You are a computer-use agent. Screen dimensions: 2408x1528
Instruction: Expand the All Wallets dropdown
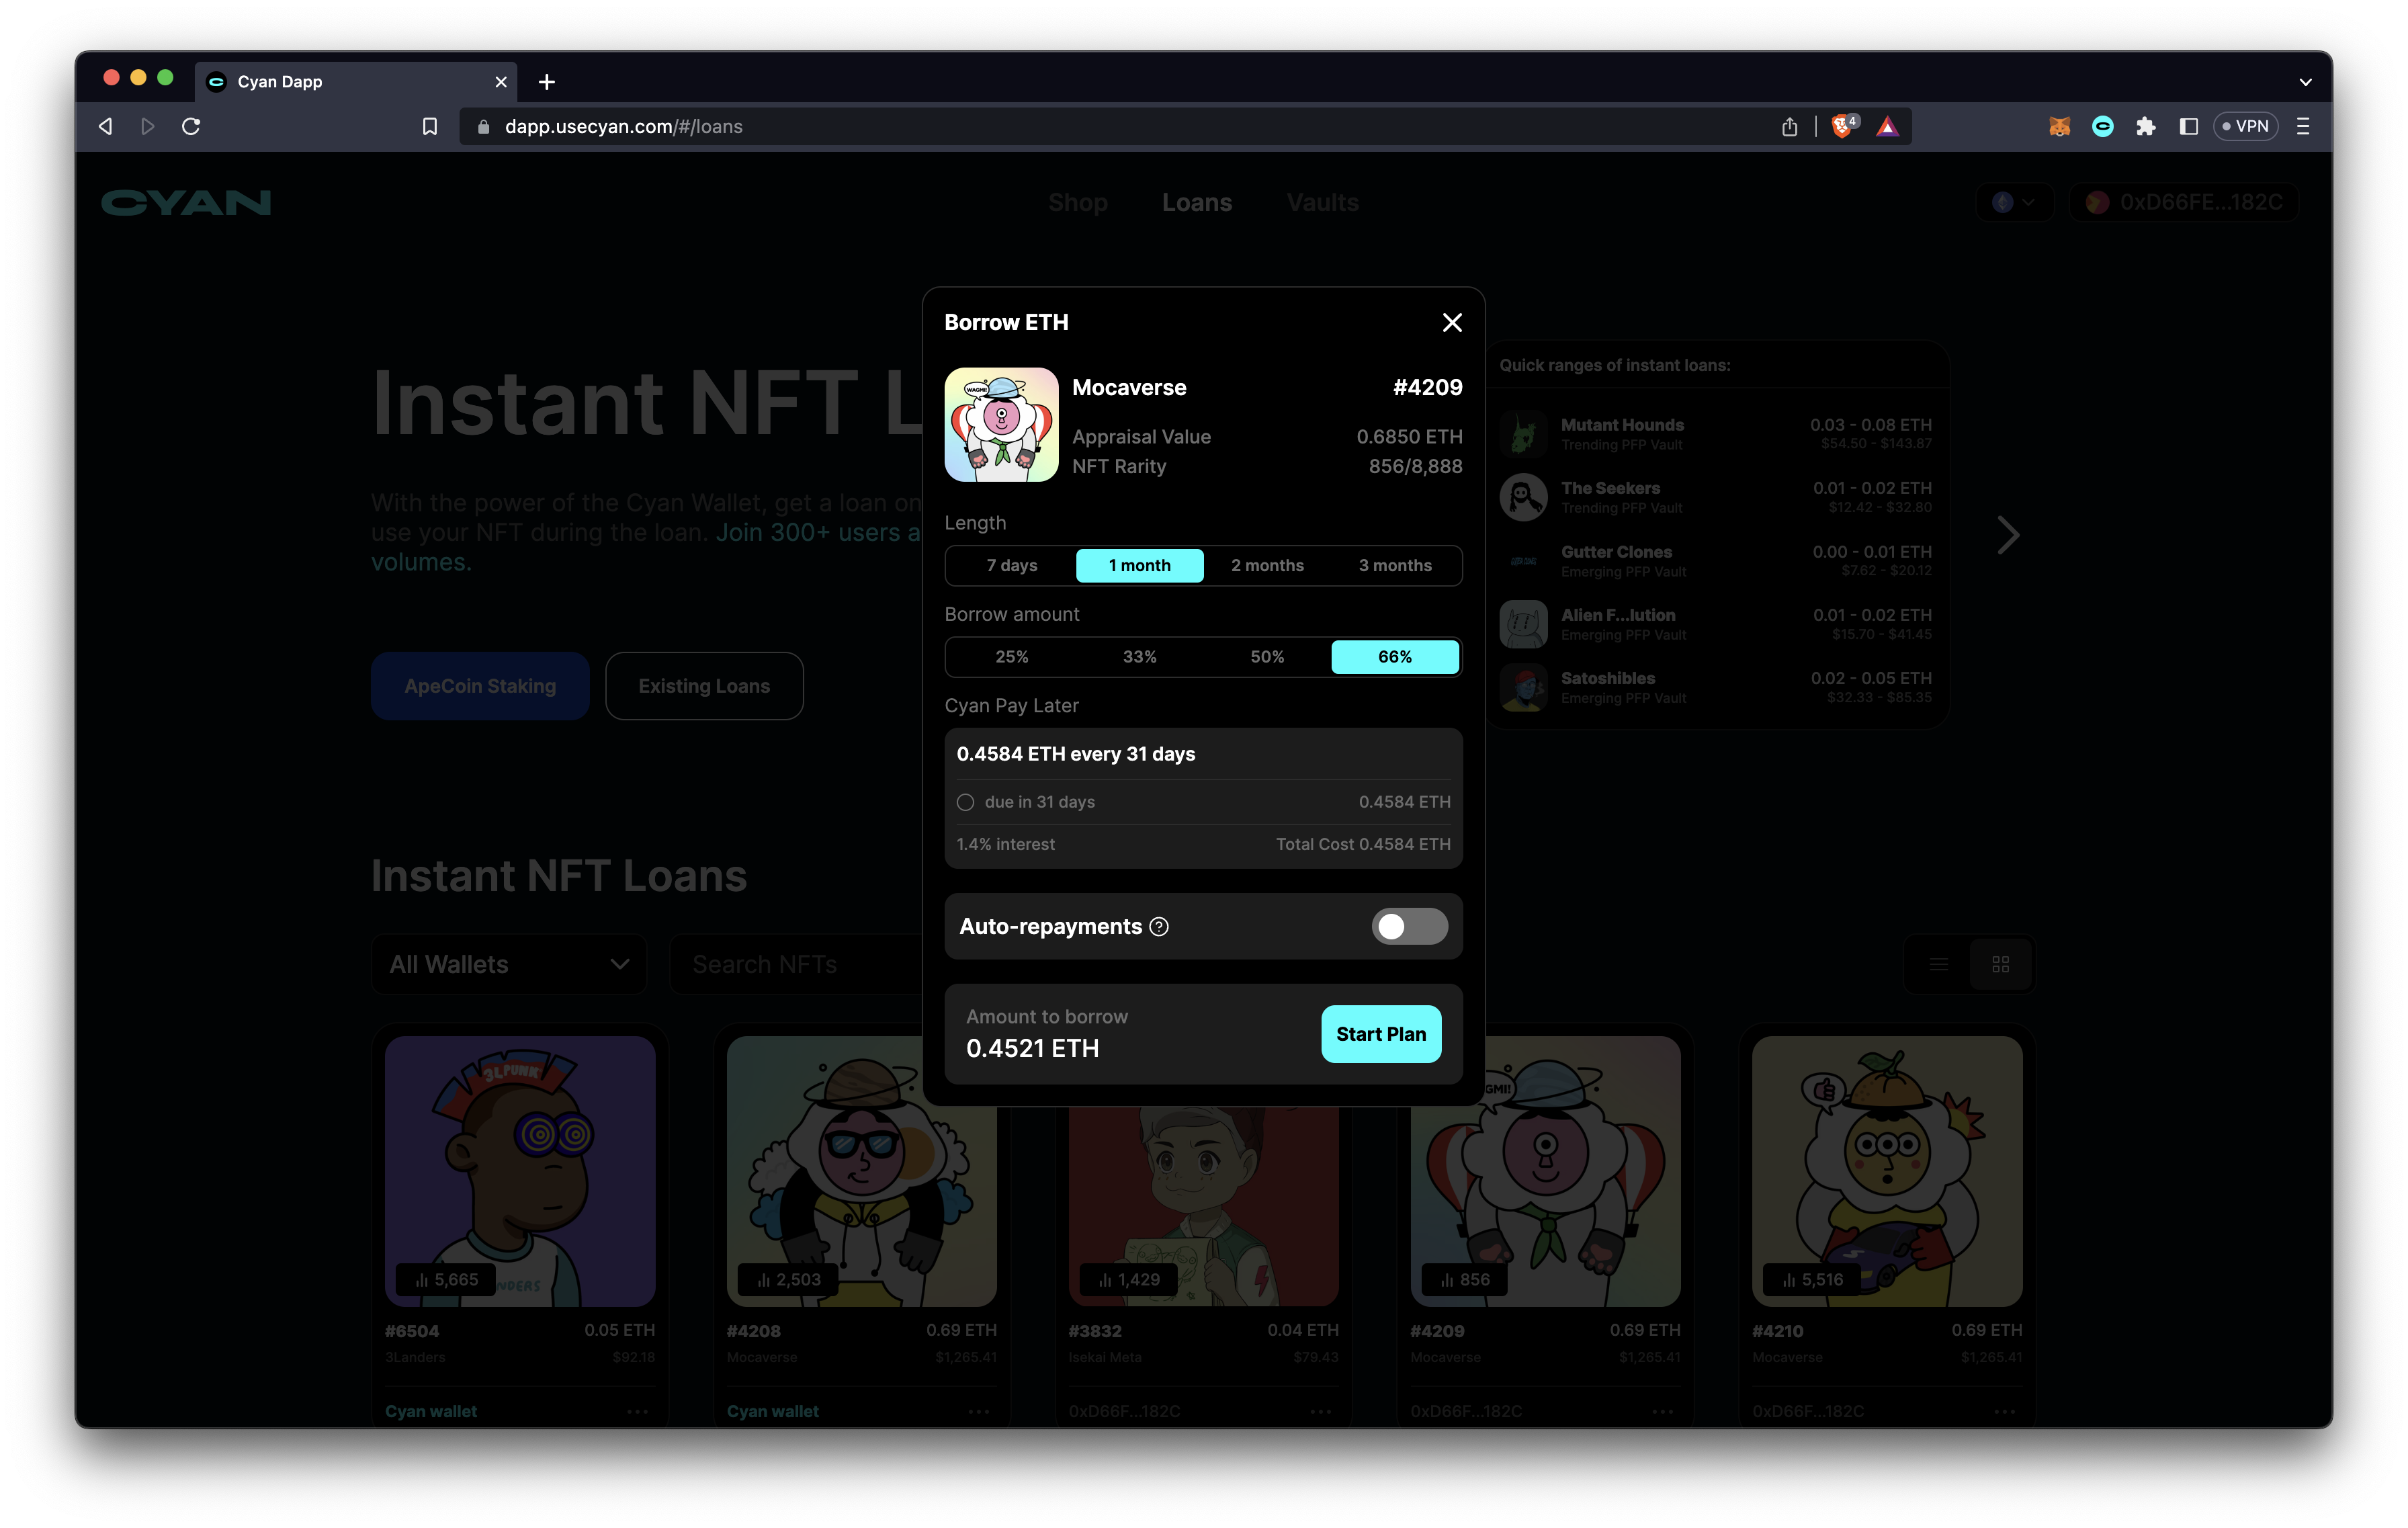[x=509, y=964]
